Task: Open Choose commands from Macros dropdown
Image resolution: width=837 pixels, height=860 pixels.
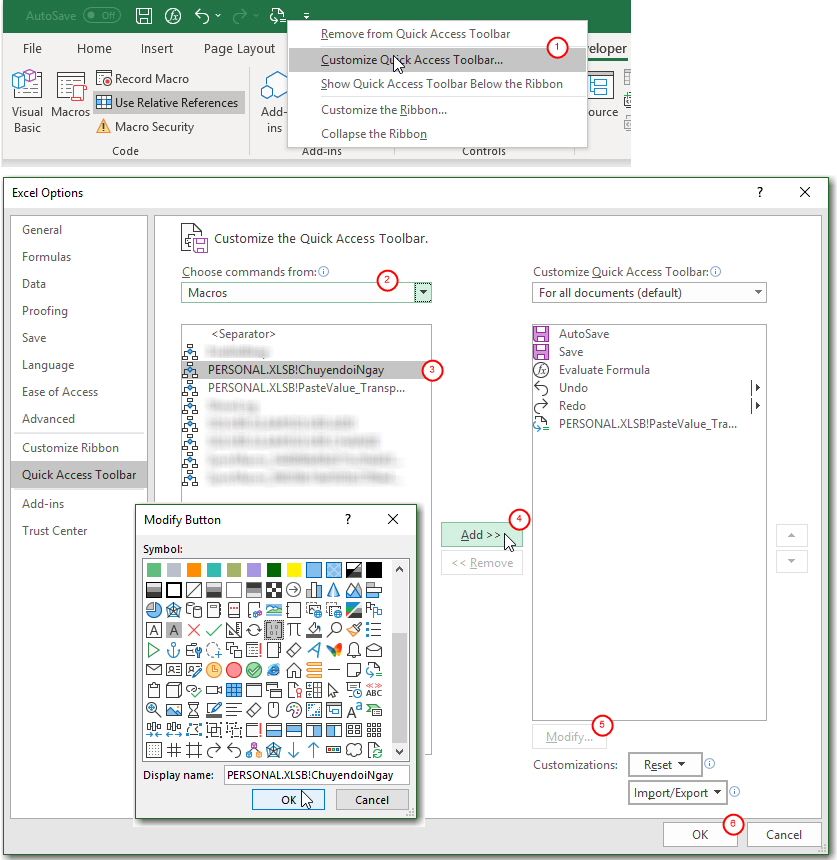Action: pos(422,292)
